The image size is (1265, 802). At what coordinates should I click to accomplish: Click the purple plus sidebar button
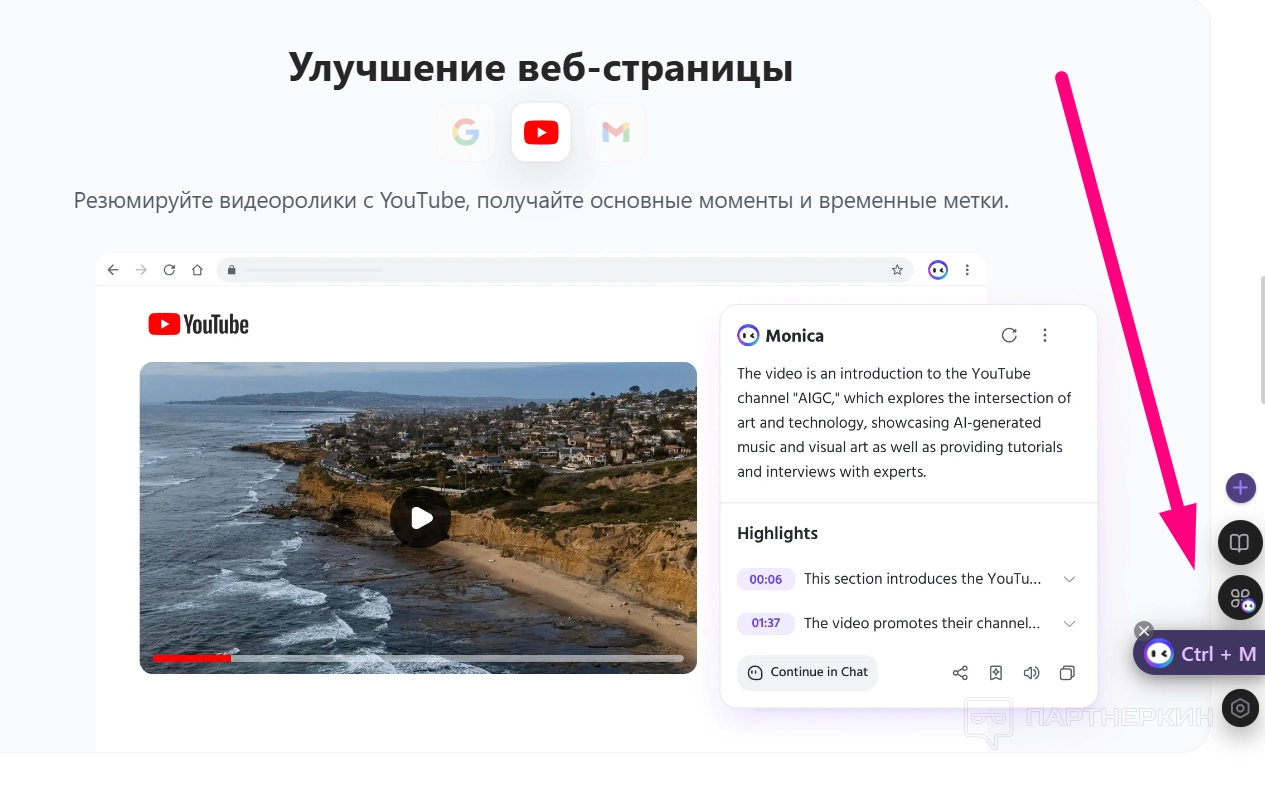pyautogui.click(x=1240, y=488)
